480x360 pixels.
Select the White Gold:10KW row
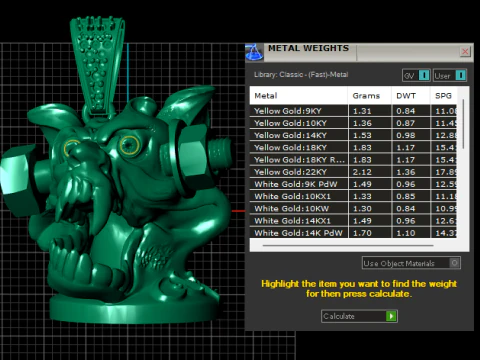[x=353, y=209]
